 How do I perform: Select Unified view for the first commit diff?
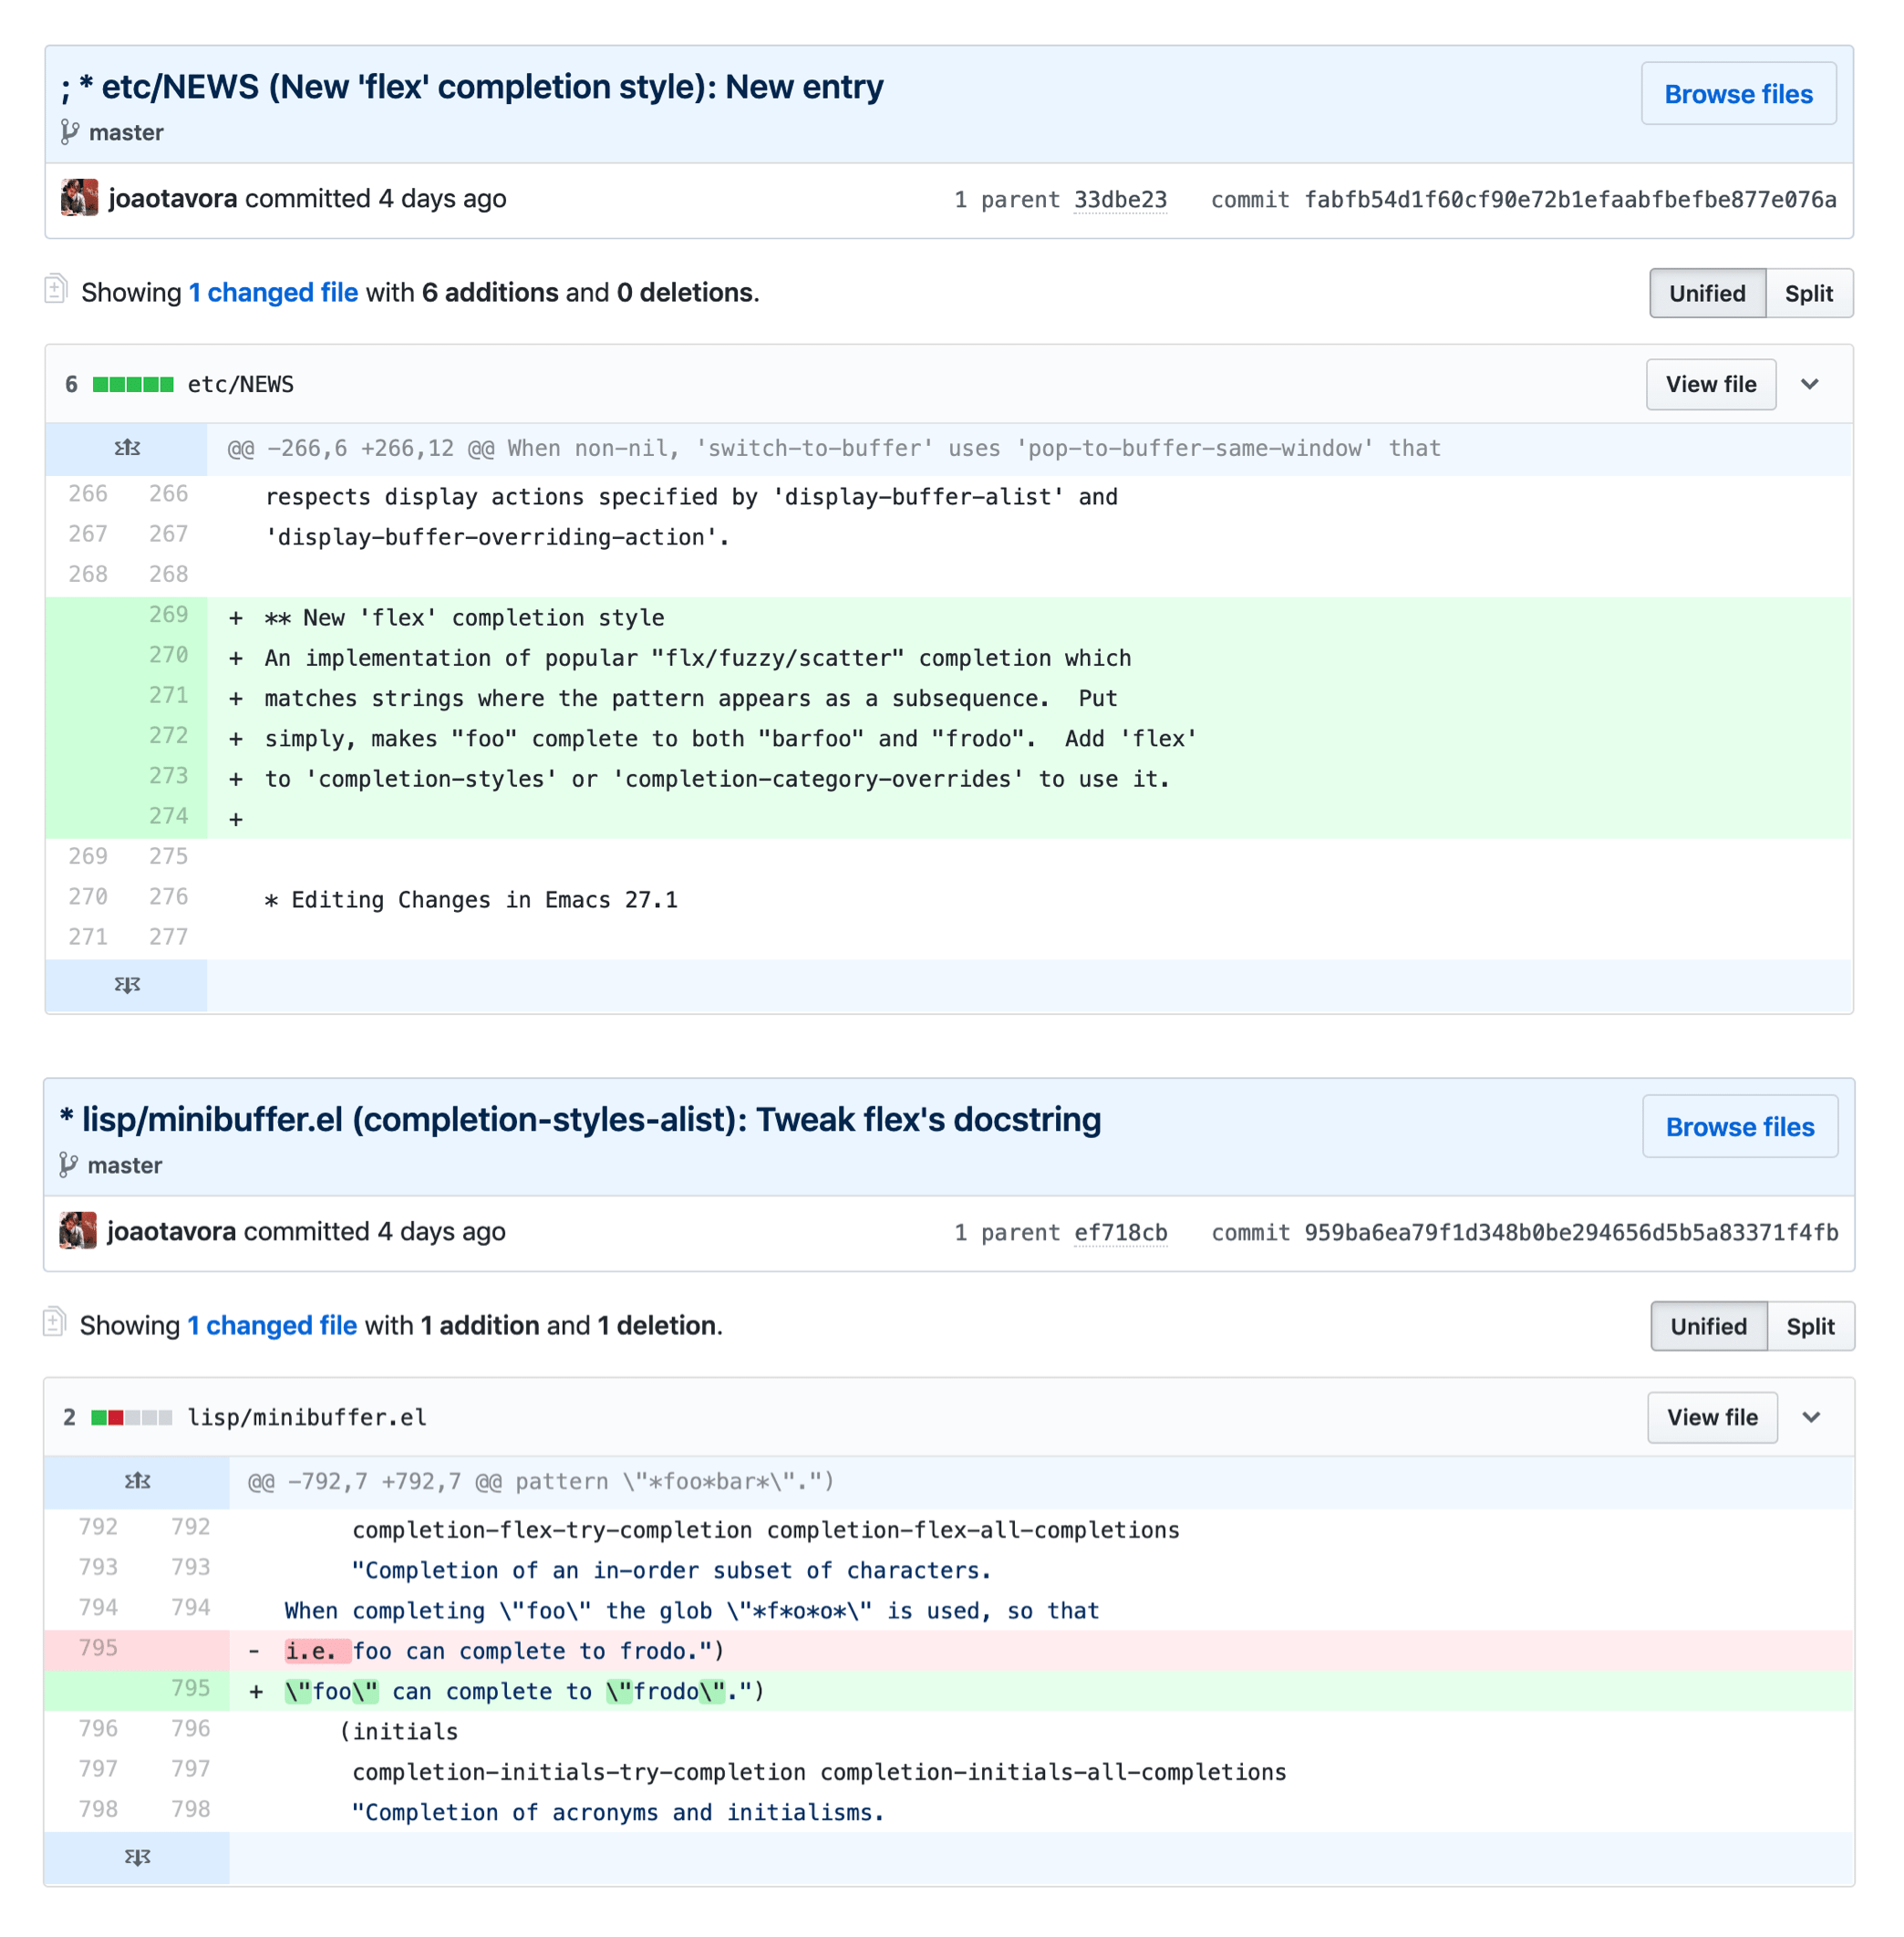tap(1706, 293)
